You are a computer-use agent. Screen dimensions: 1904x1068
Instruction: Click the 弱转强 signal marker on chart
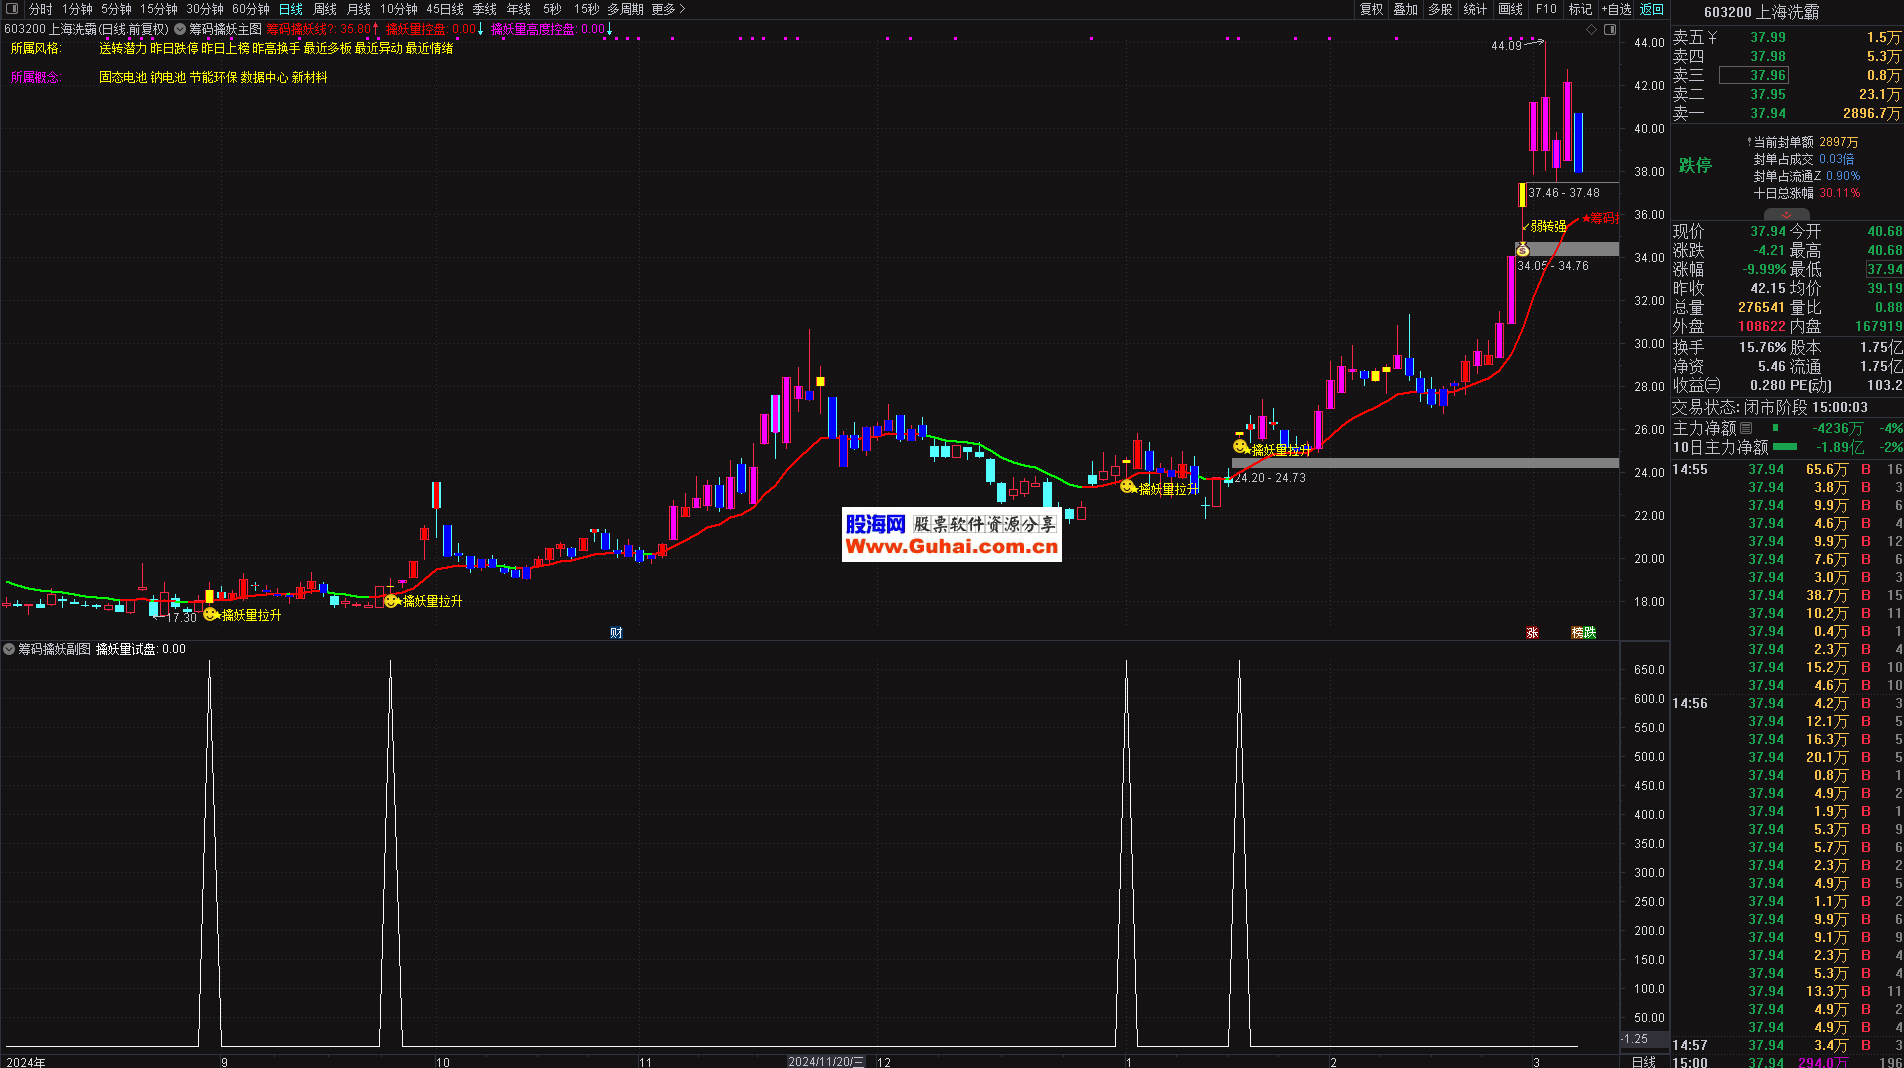[x=1547, y=227]
